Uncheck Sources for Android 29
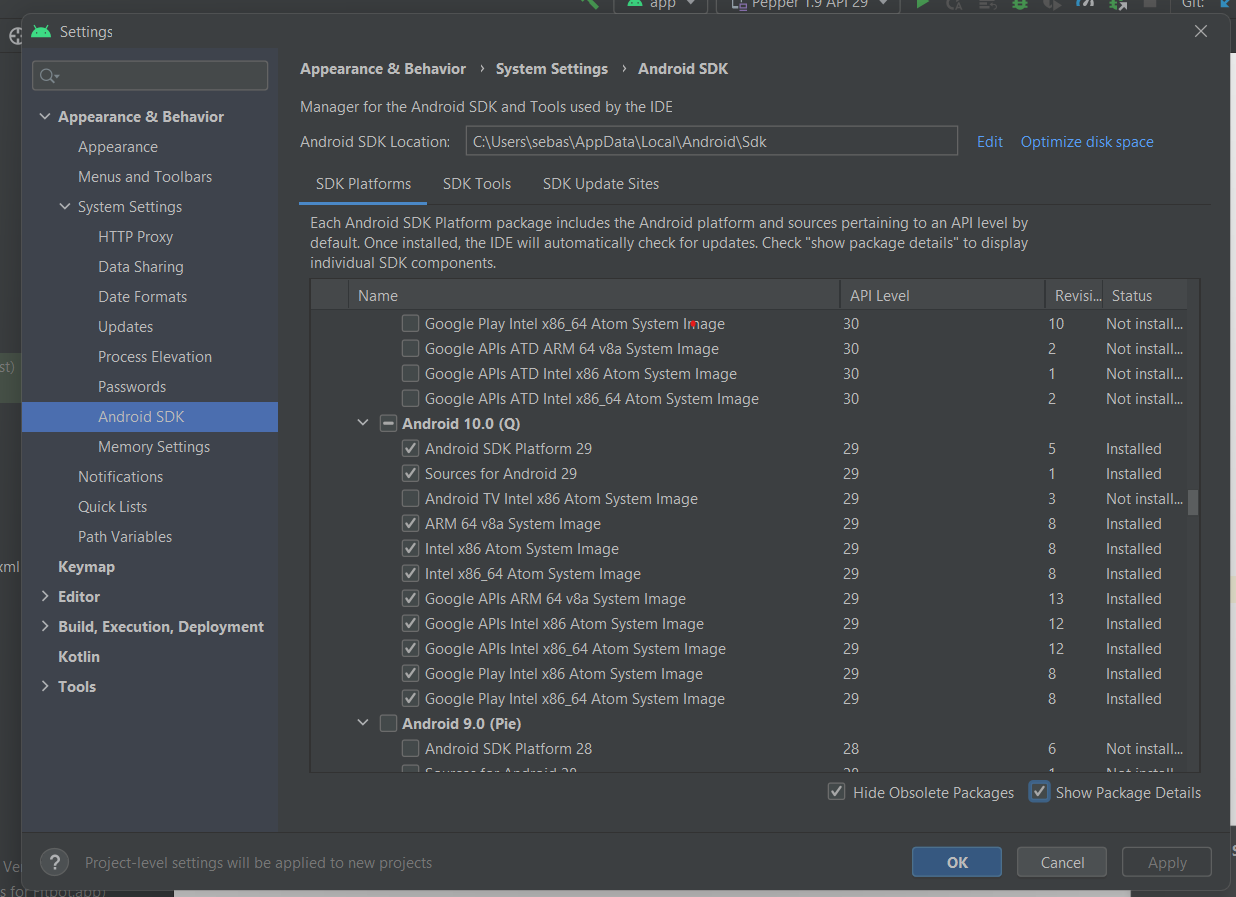1236x897 pixels. click(410, 474)
